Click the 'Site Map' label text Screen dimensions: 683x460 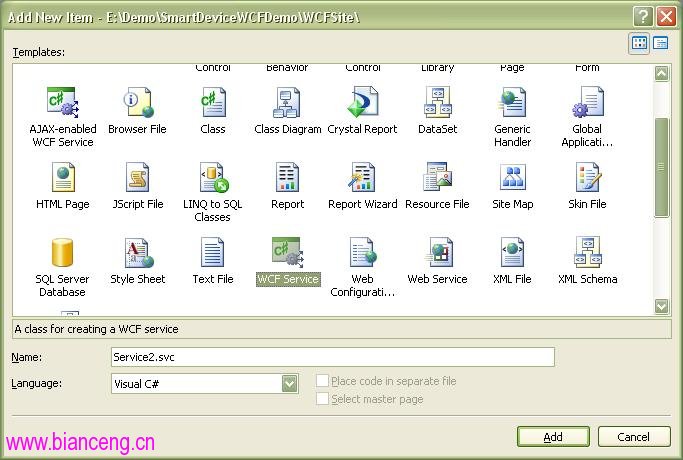click(x=513, y=204)
